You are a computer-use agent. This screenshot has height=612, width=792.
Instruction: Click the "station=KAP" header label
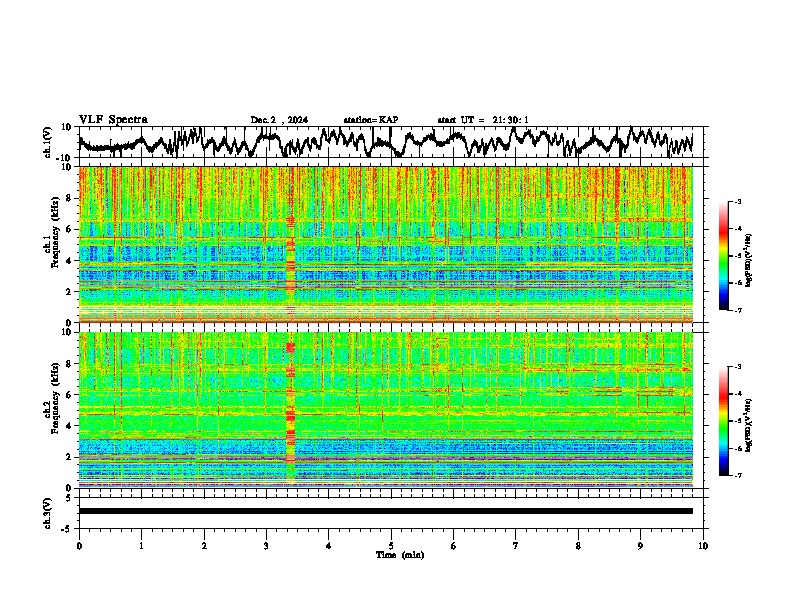[371, 120]
